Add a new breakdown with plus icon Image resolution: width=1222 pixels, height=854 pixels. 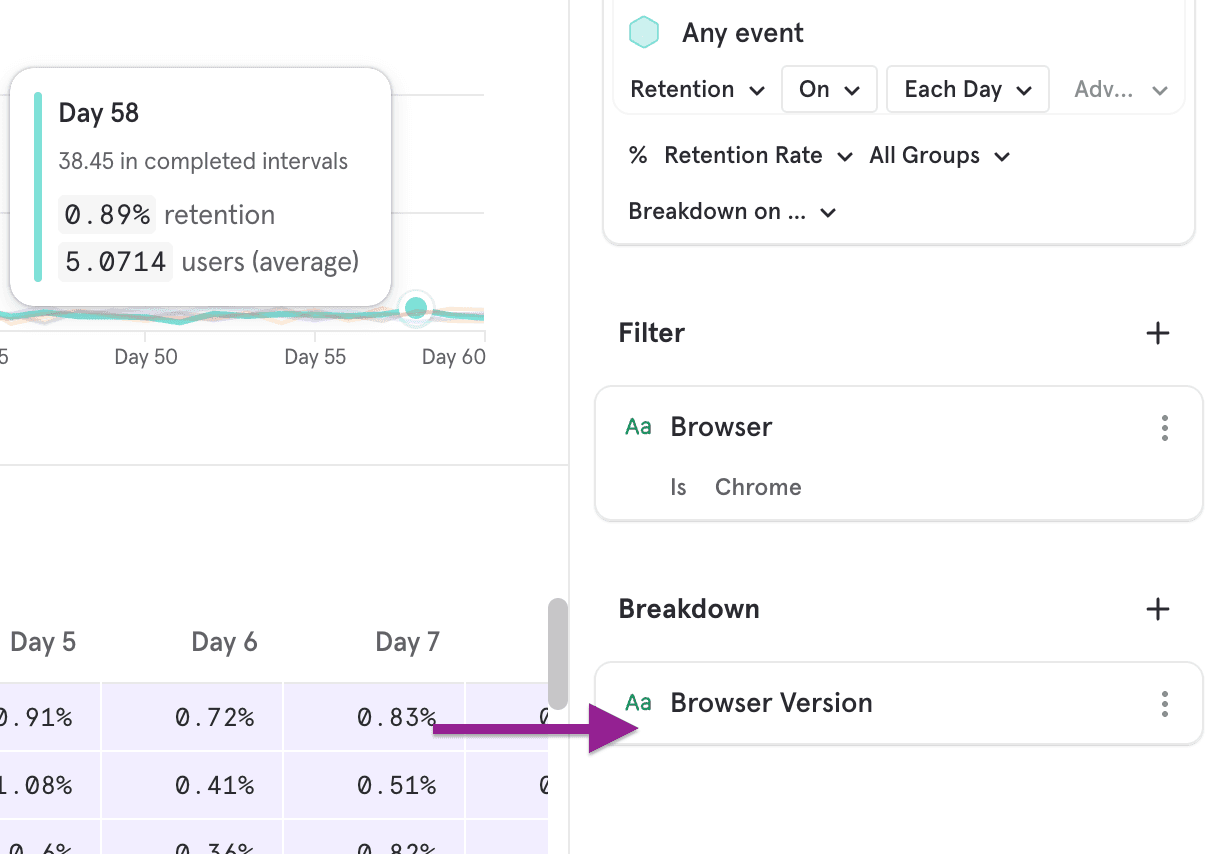pos(1157,609)
